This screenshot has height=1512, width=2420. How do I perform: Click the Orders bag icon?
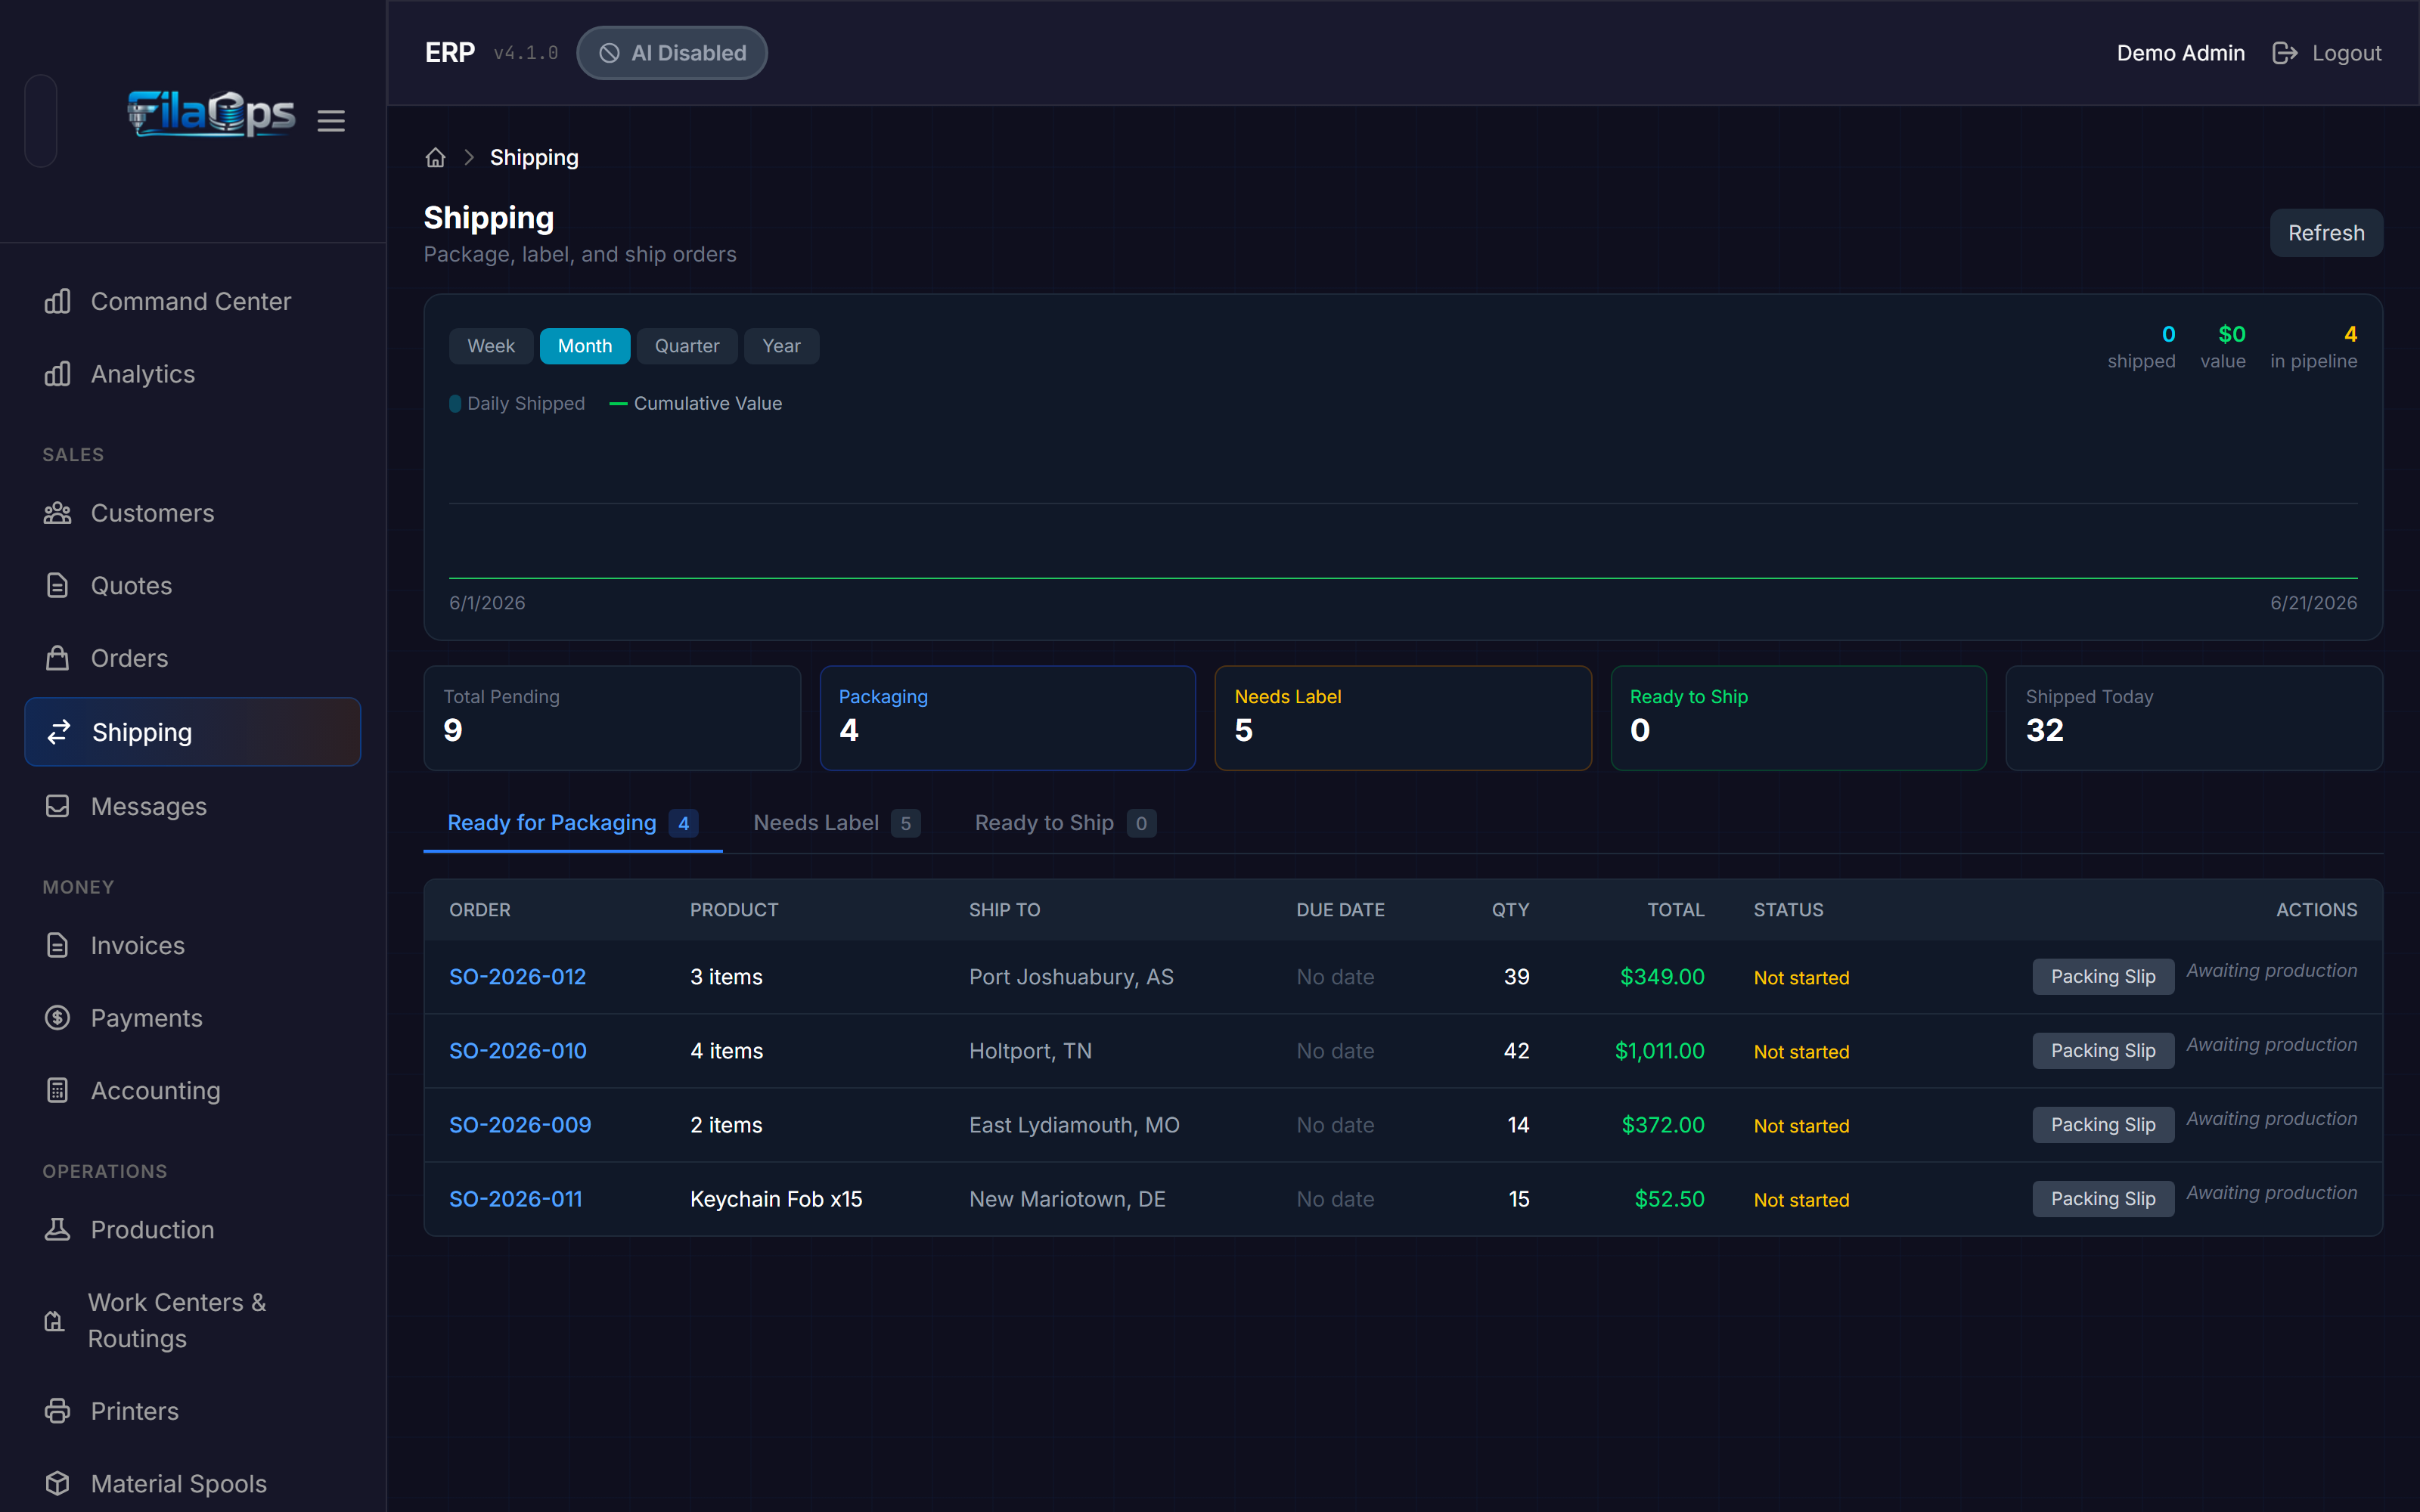pos(58,658)
